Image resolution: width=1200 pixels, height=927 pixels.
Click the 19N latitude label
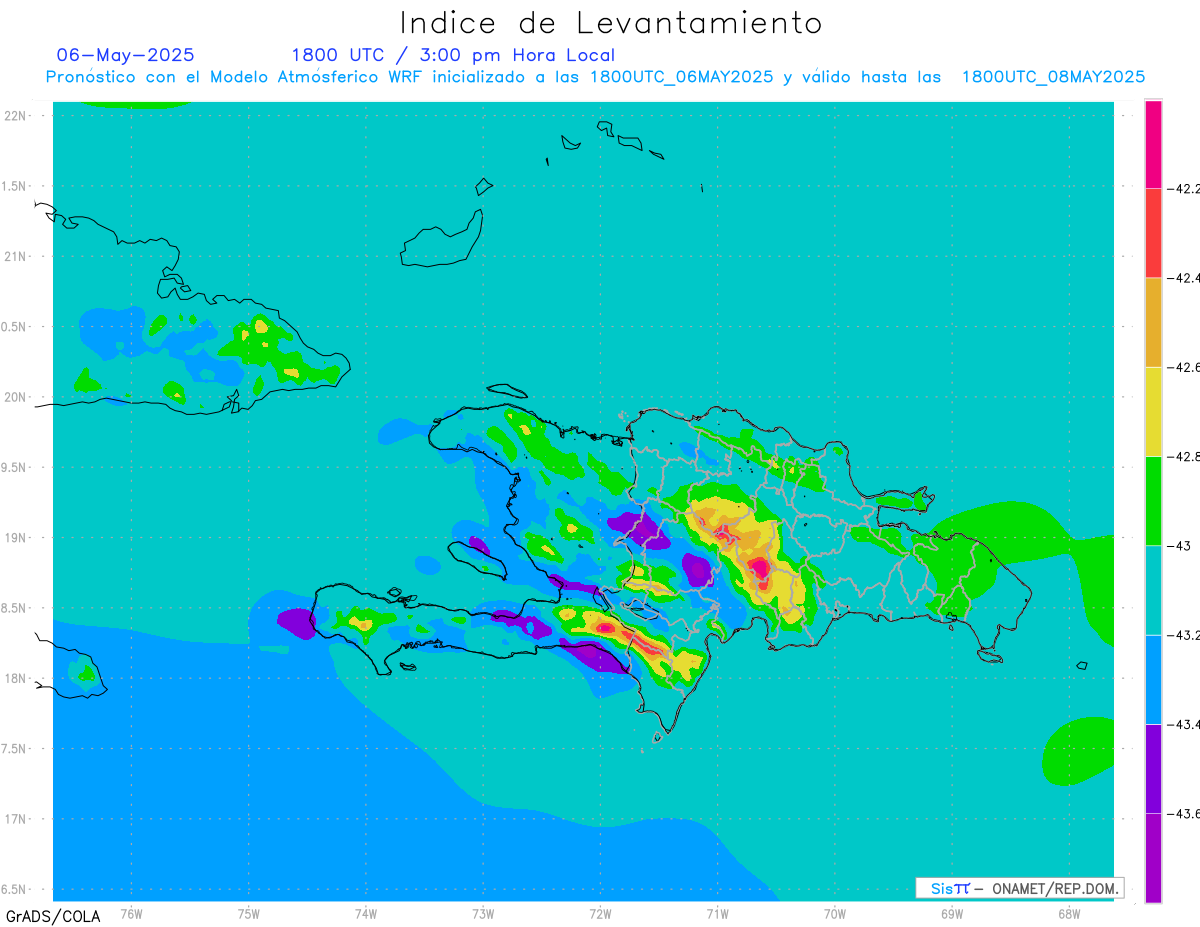coord(15,538)
